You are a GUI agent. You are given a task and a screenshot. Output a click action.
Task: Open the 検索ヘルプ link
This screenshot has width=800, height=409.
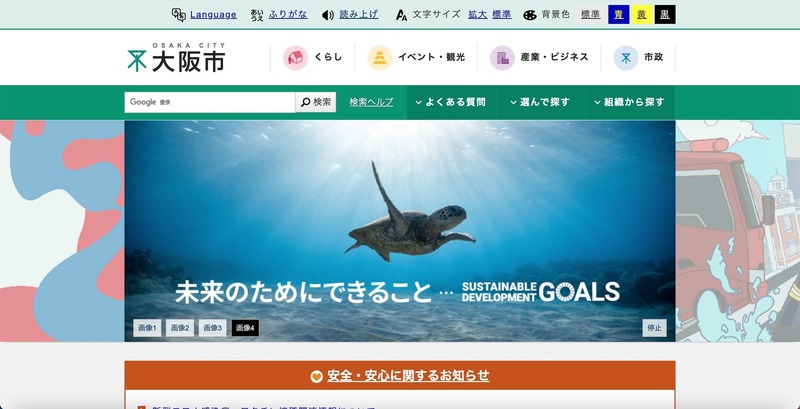[371, 103]
